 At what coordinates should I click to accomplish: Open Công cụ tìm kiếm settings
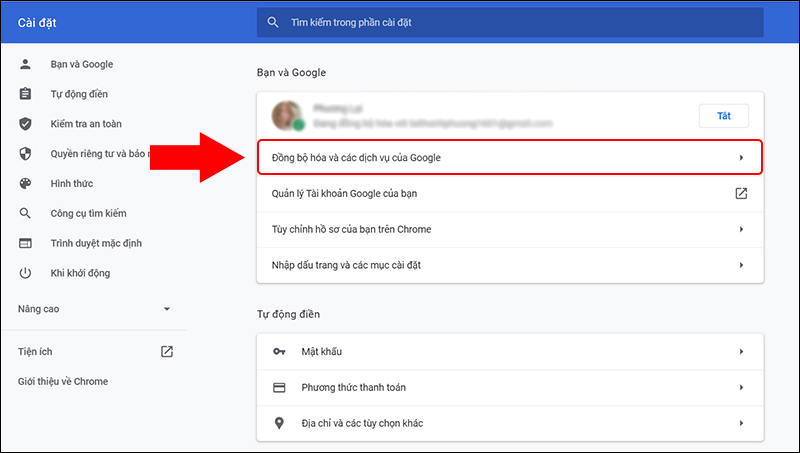[x=88, y=213]
